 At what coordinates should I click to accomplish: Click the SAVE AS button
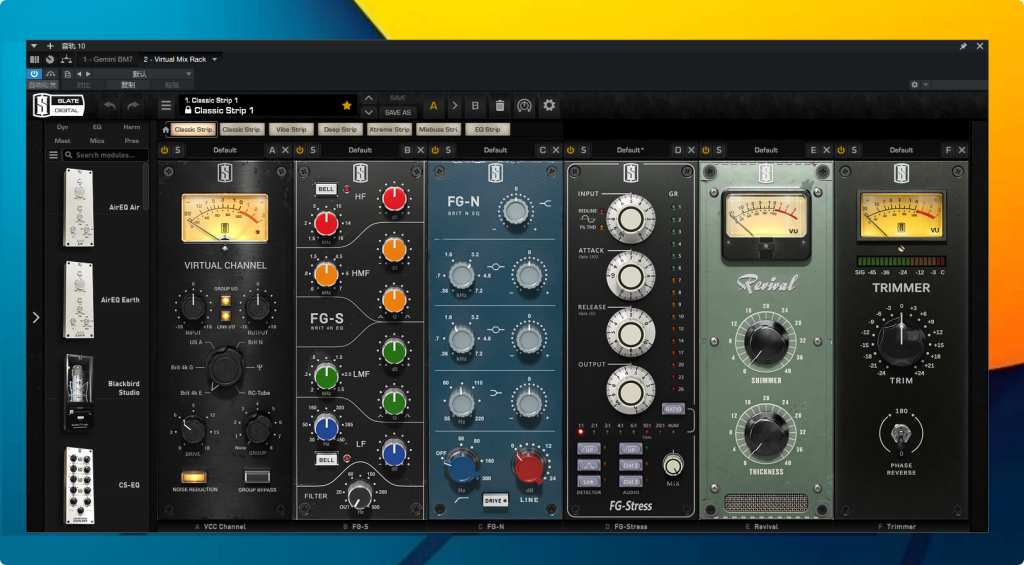(397, 112)
